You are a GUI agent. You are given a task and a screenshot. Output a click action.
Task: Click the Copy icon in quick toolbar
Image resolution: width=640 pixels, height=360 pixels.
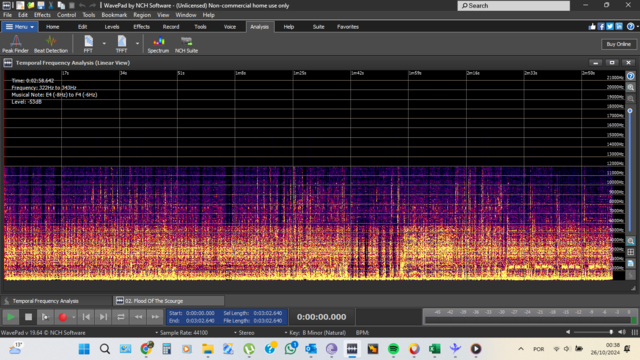pyautogui.click(x=61, y=5)
